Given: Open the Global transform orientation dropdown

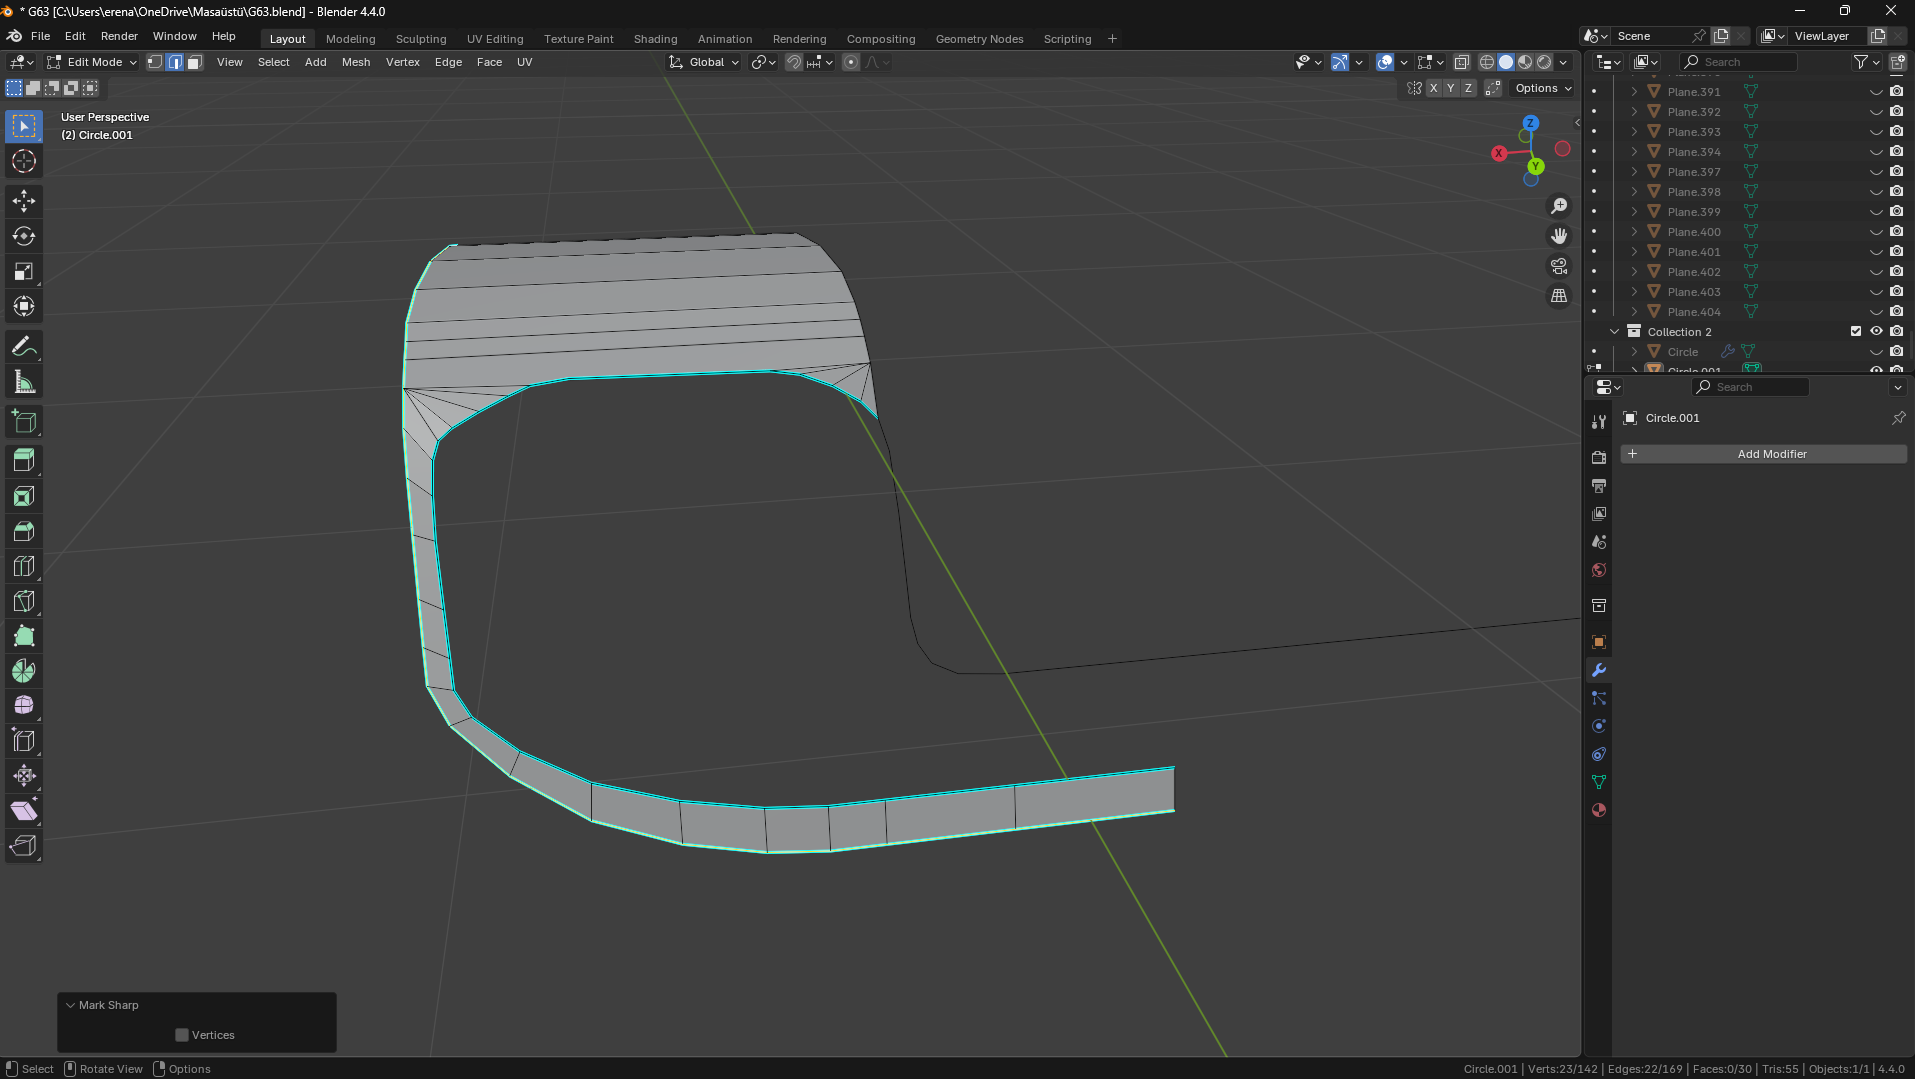Looking at the screenshot, I should tap(705, 62).
